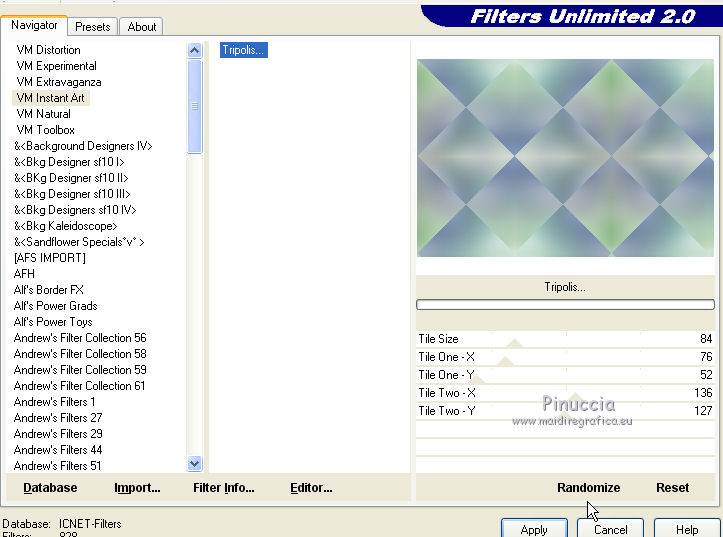Select Andrew's Filter Collection 56

pyautogui.click(x=80, y=338)
